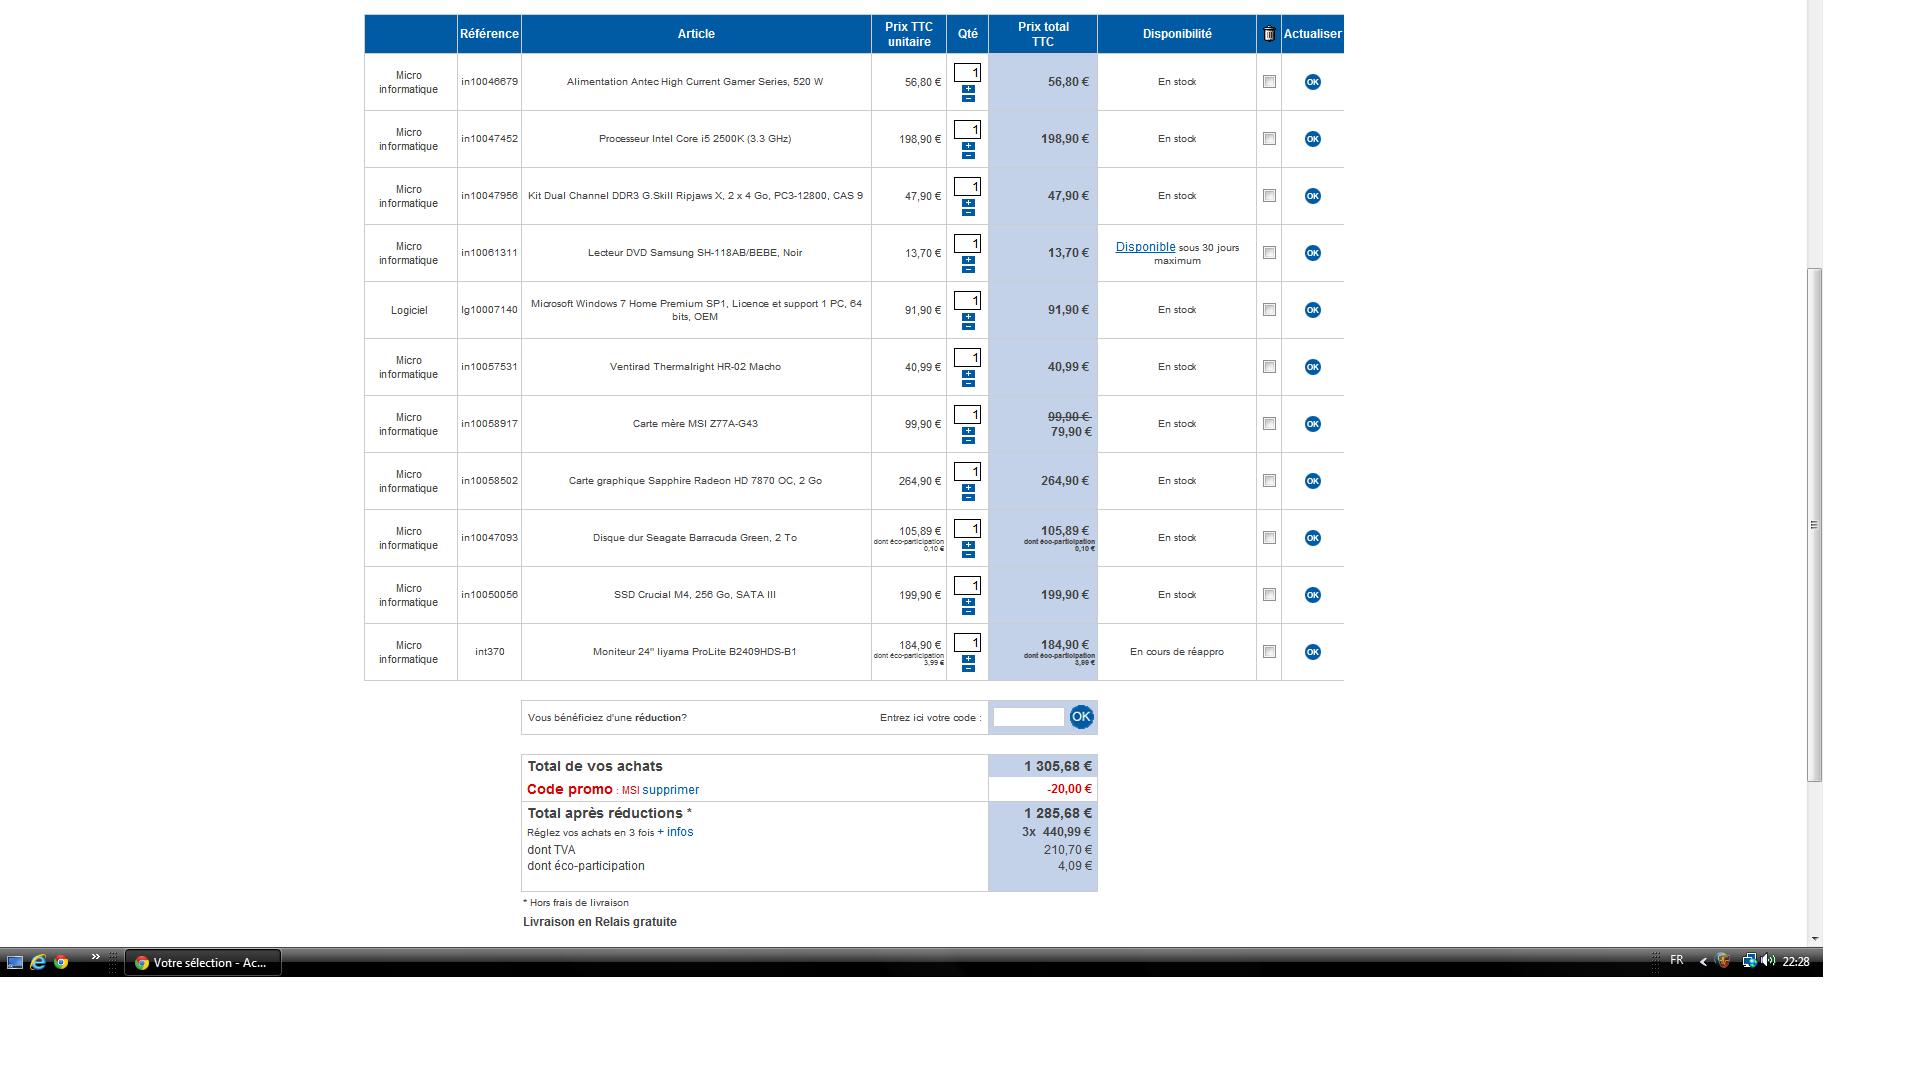
Task: Click Disponible link for DVD drive availability
Action: pyautogui.click(x=1145, y=247)
